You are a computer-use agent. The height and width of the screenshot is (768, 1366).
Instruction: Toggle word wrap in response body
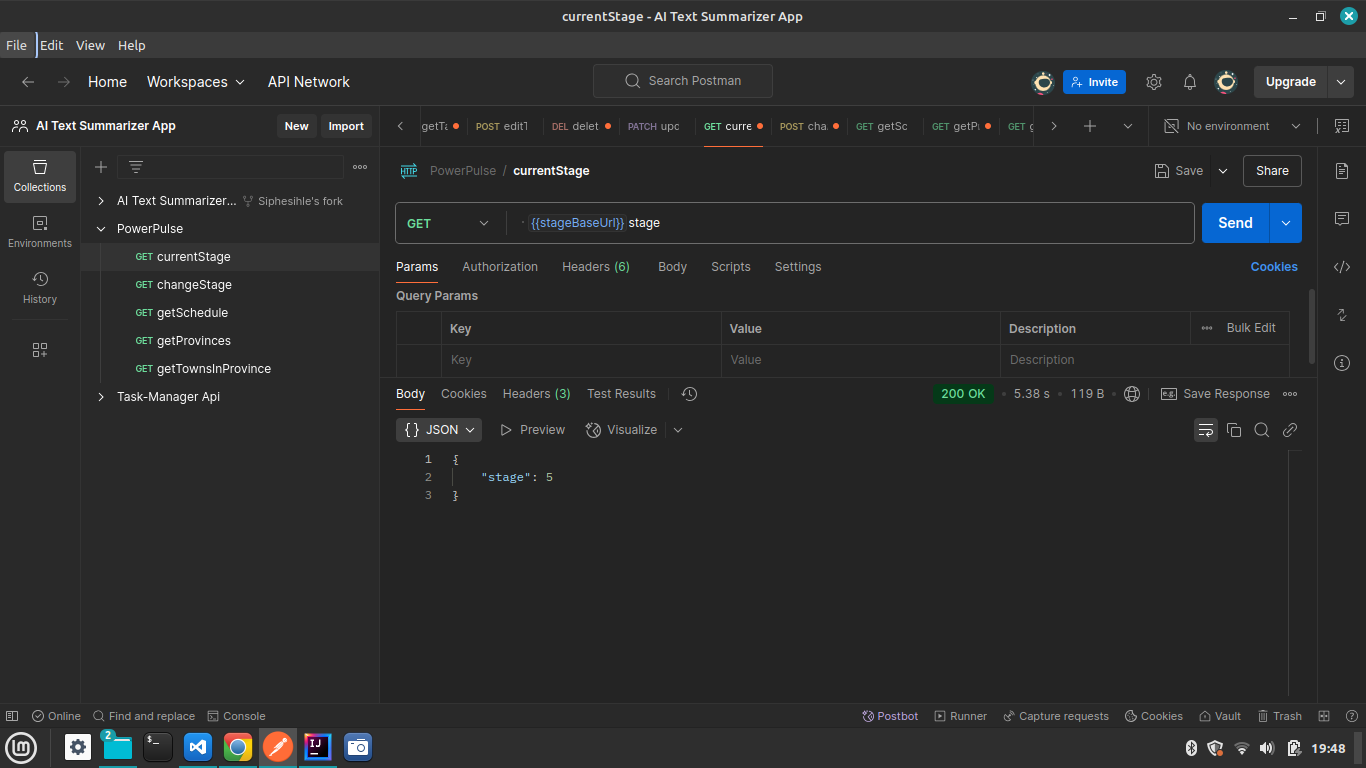click(1206, 430)
